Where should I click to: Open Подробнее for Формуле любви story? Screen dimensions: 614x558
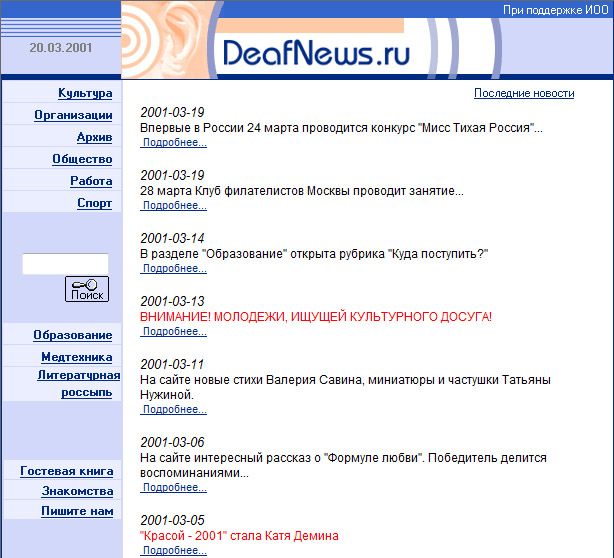click(173, 488)
